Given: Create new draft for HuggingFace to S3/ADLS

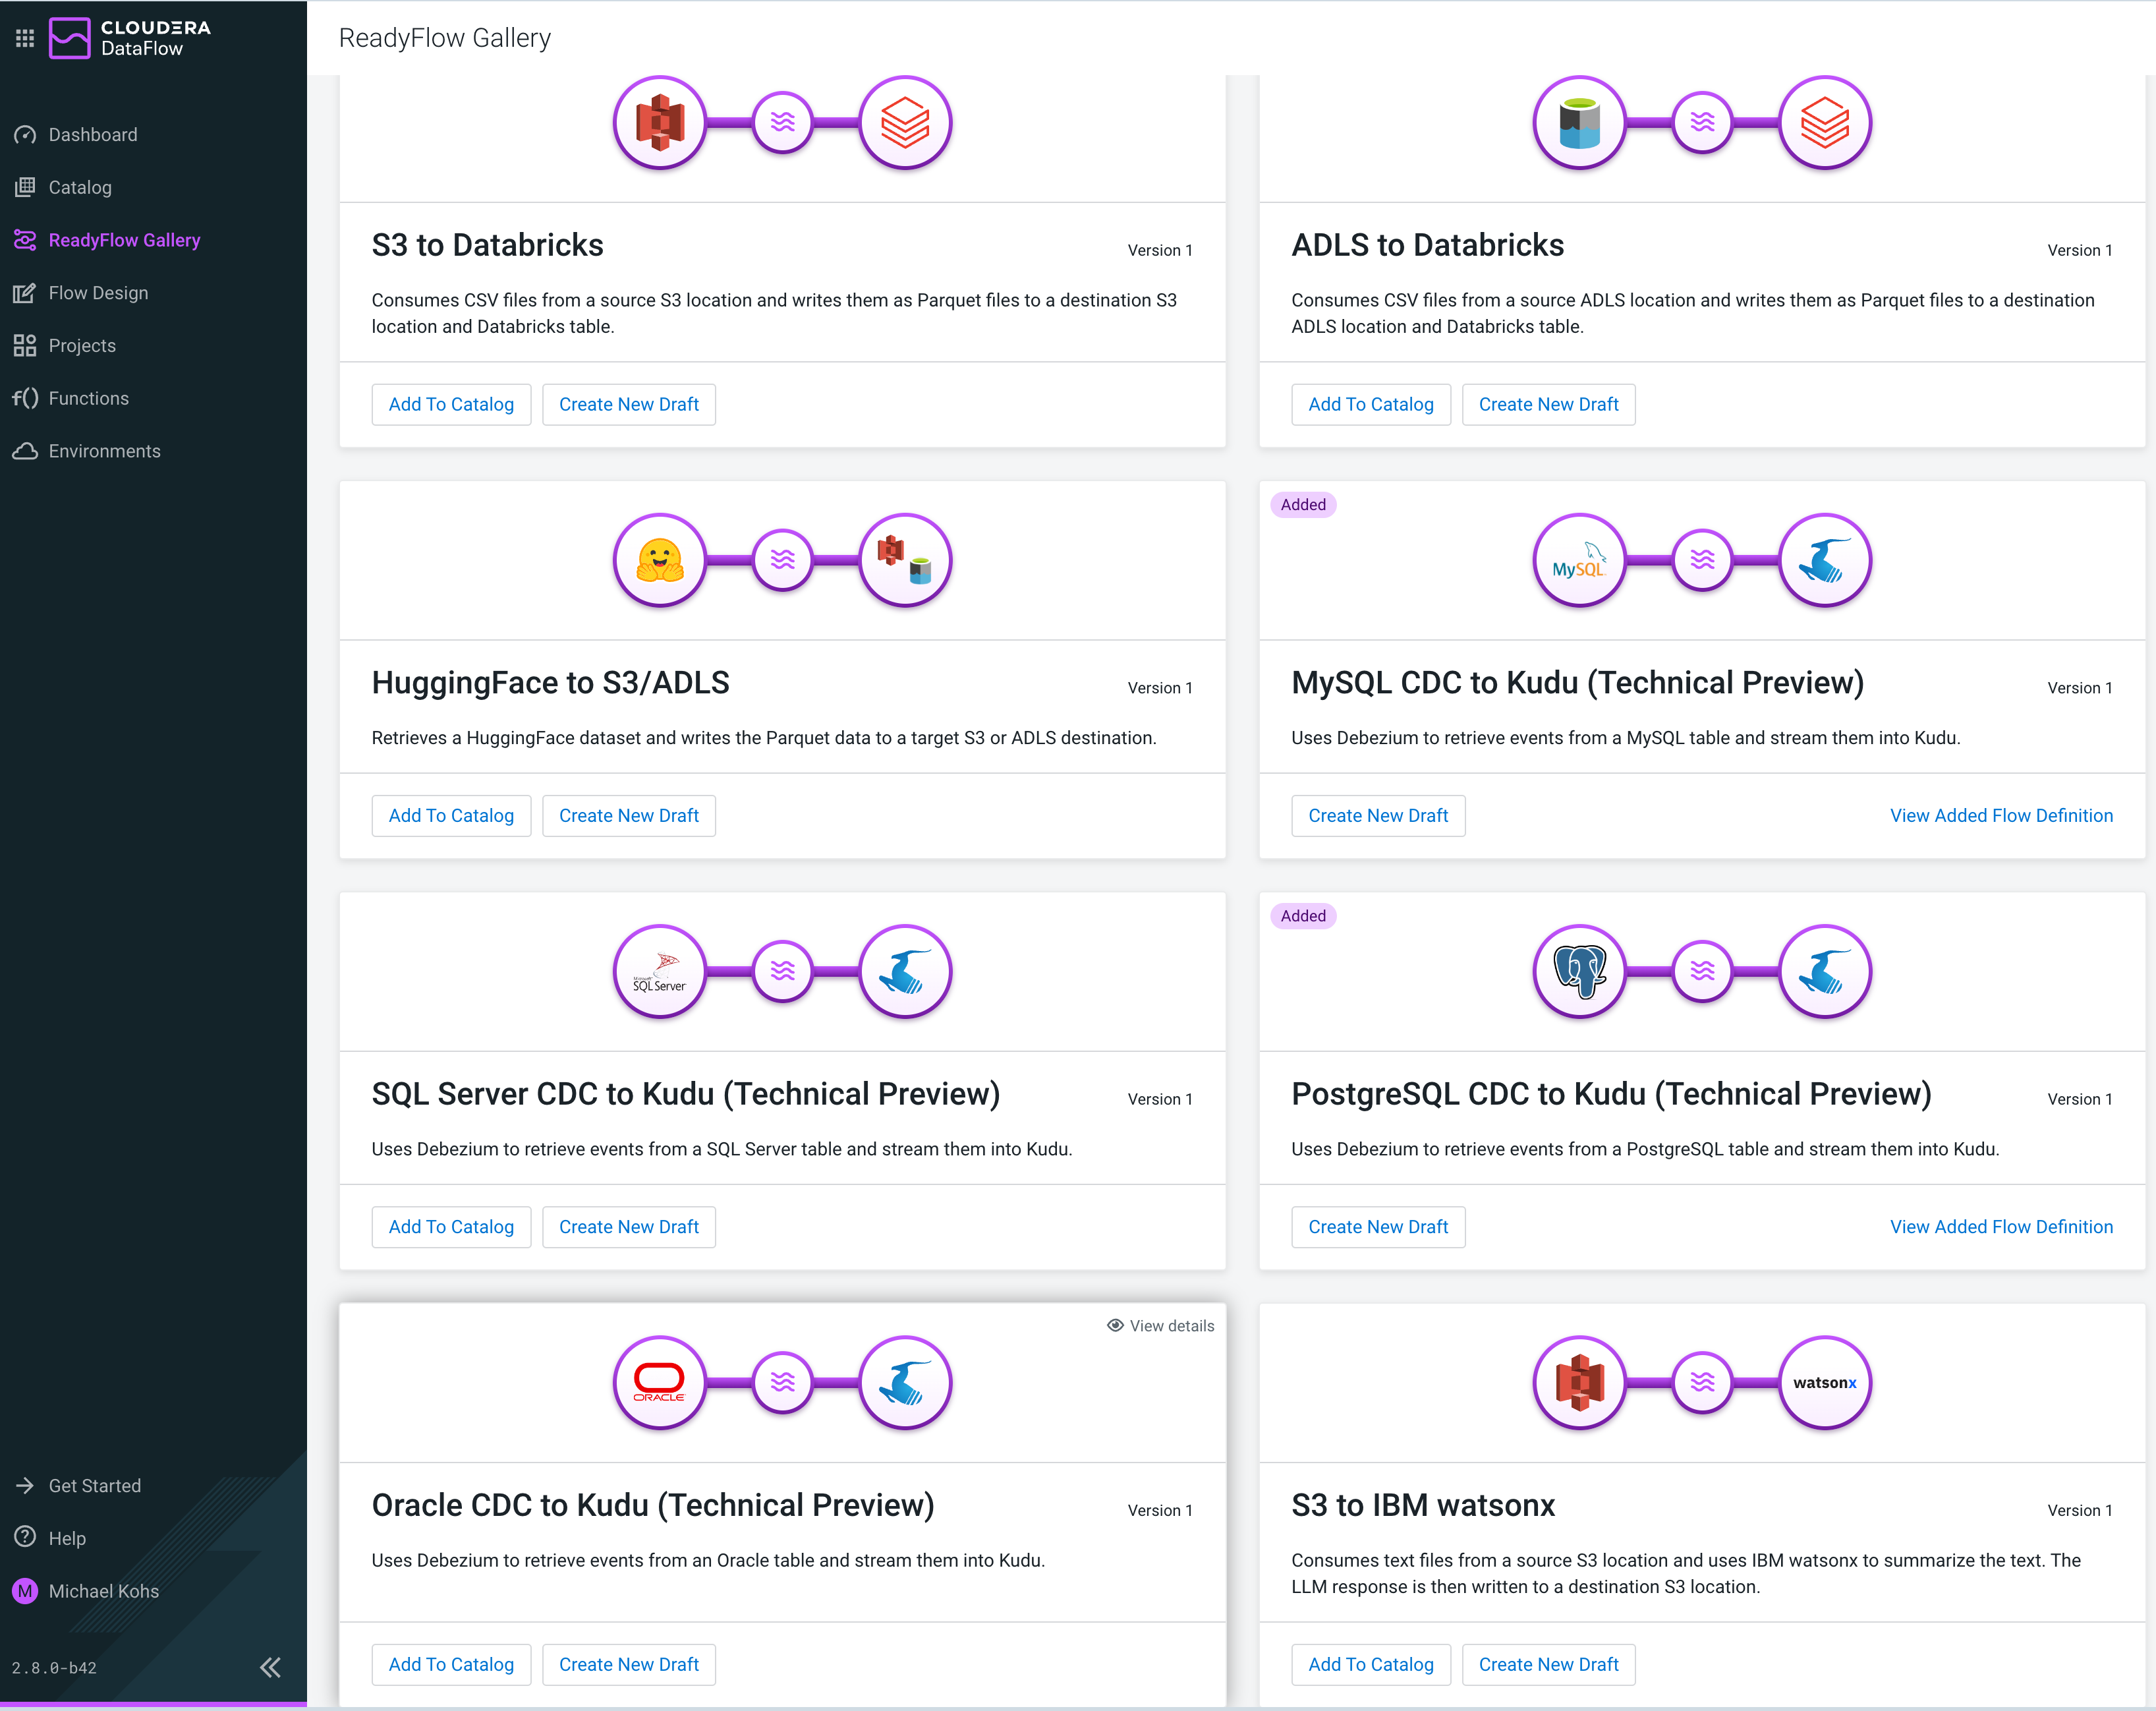Looking at the screenshot, I should coord(628,815).
